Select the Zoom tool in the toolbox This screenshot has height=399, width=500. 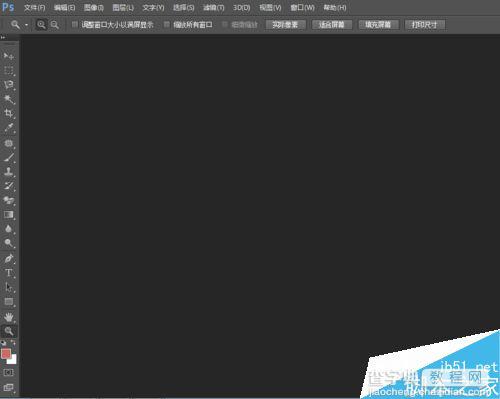pos(9,331)
